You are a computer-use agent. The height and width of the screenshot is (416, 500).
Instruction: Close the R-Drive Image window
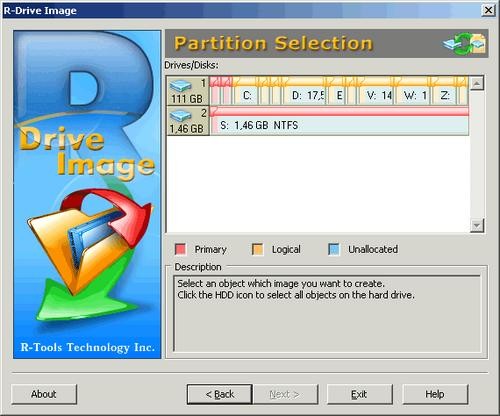488,10
